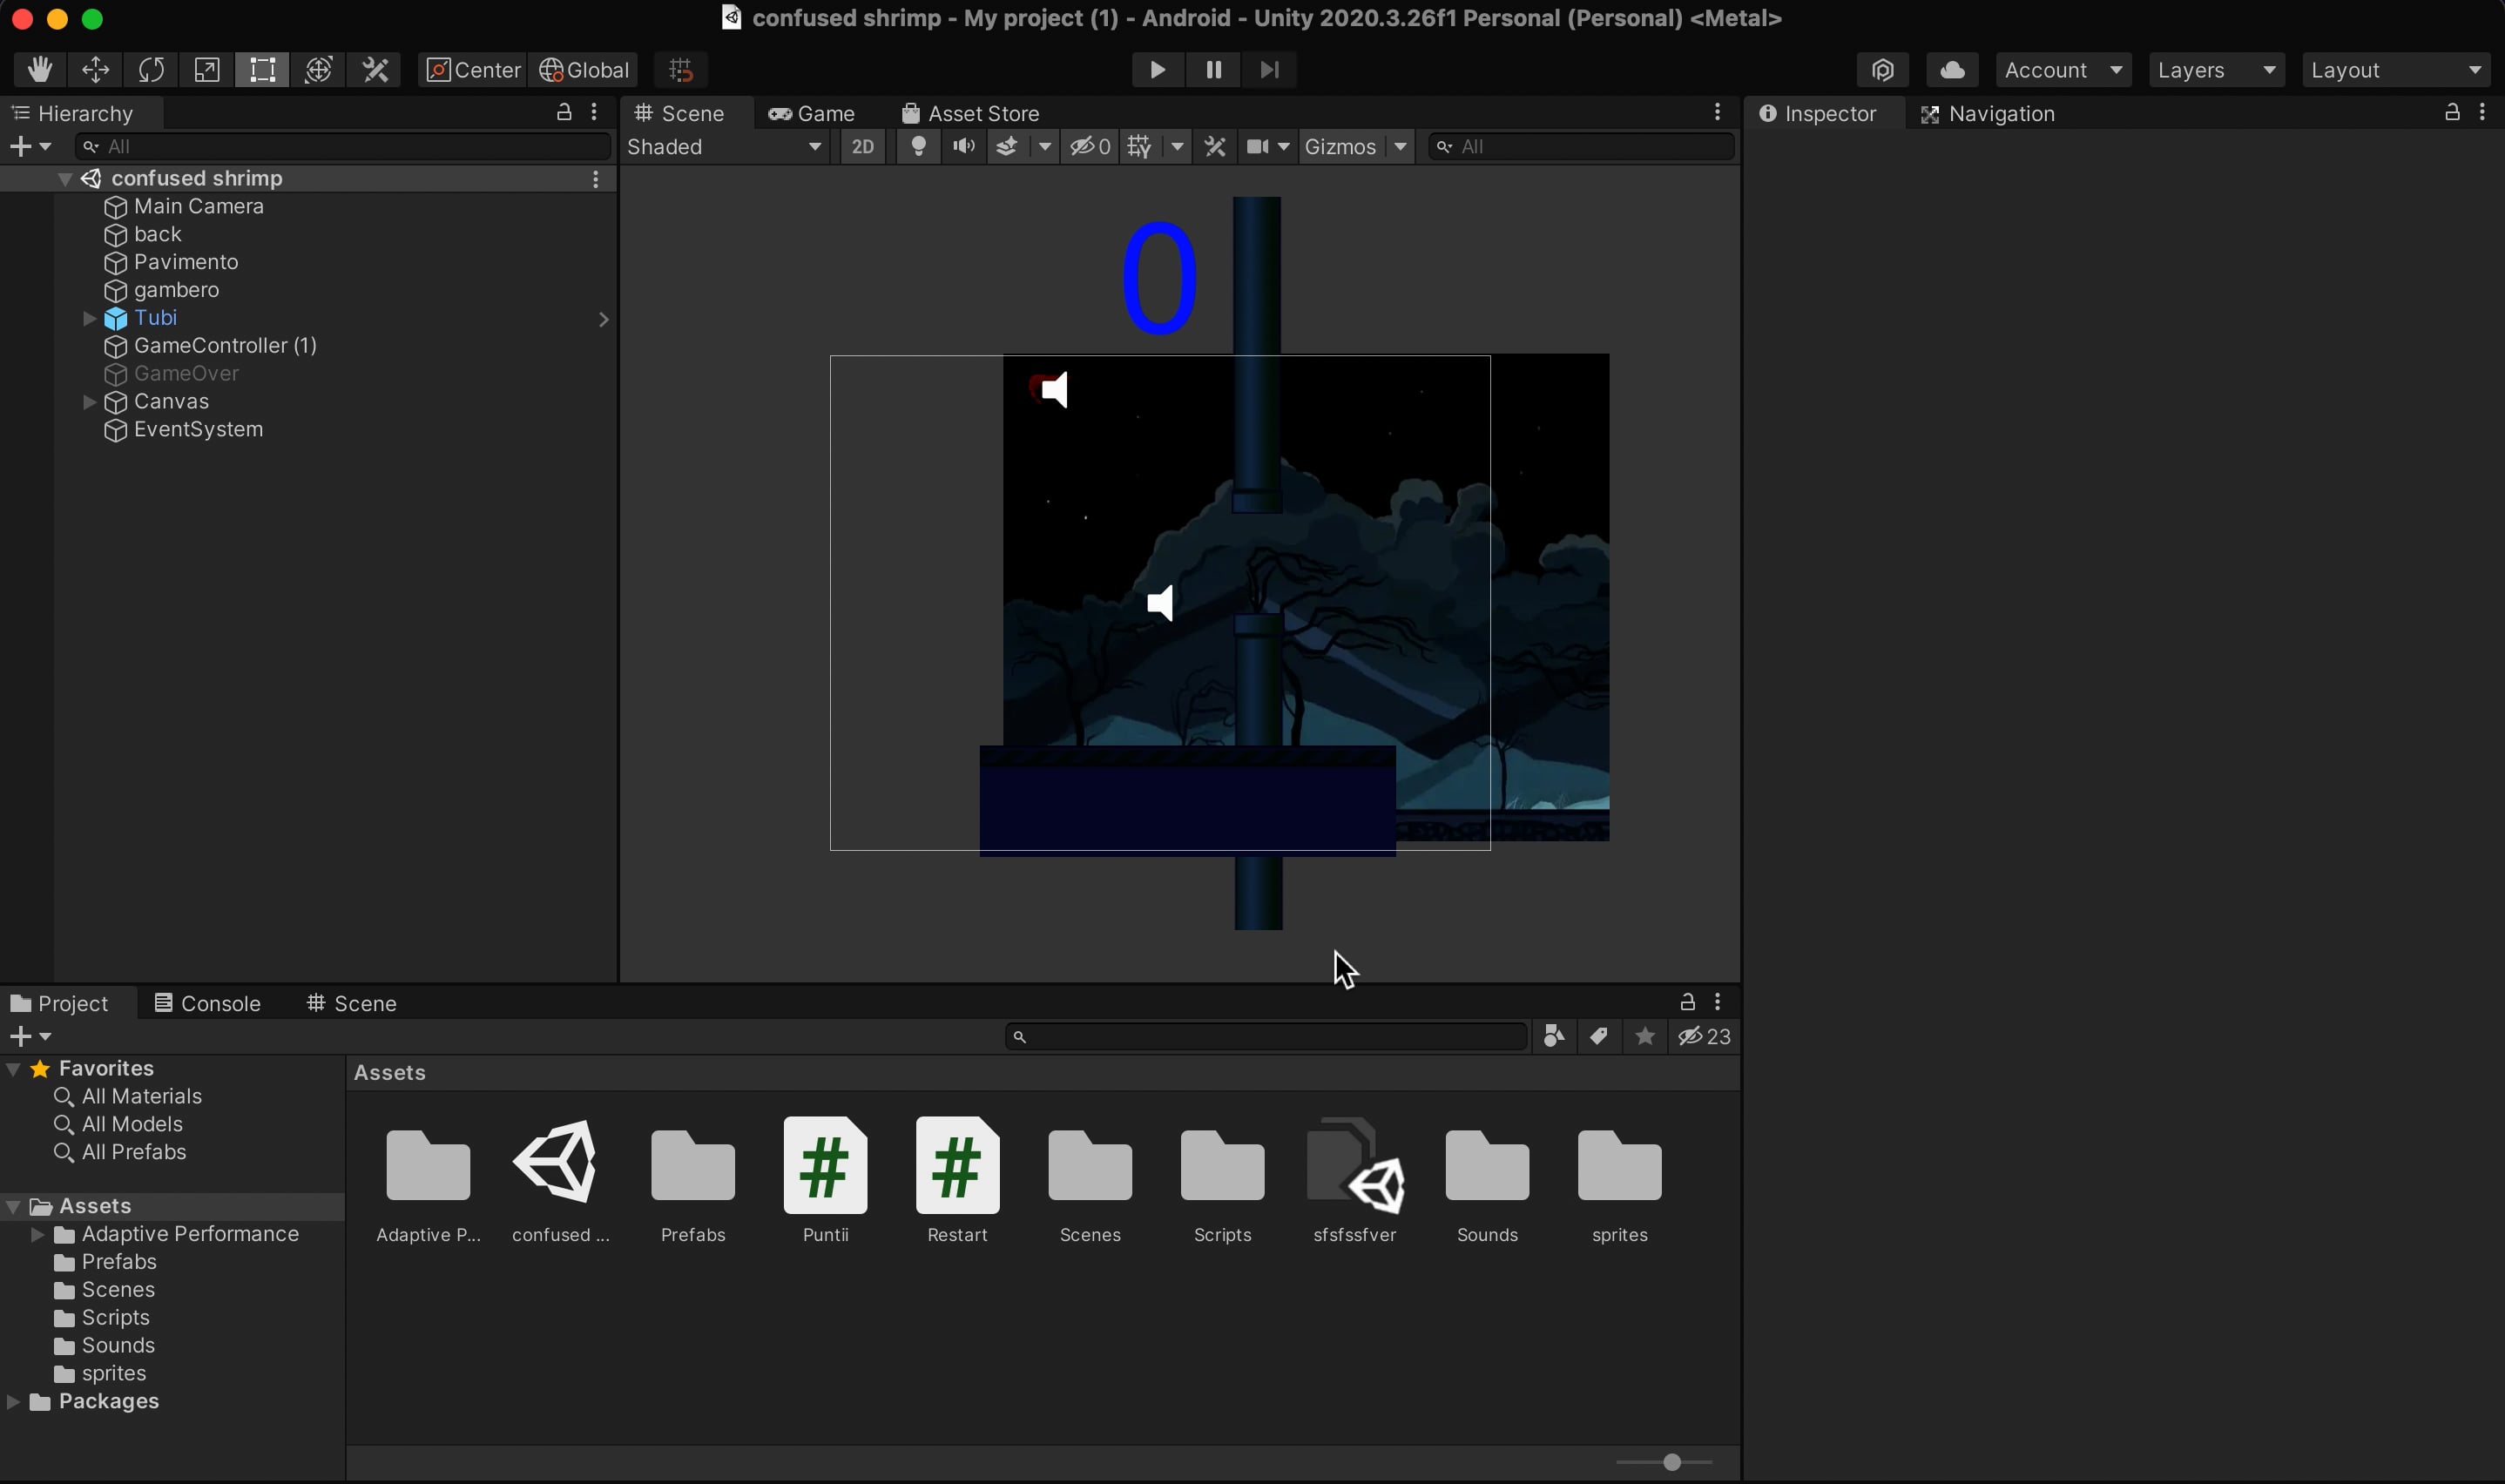Image resolution: width=2505 pixels, height=1484 pixels.
Task: Open Gizmos dropdown arrow
Action: pyautogui.click(x=1401, y=147)
